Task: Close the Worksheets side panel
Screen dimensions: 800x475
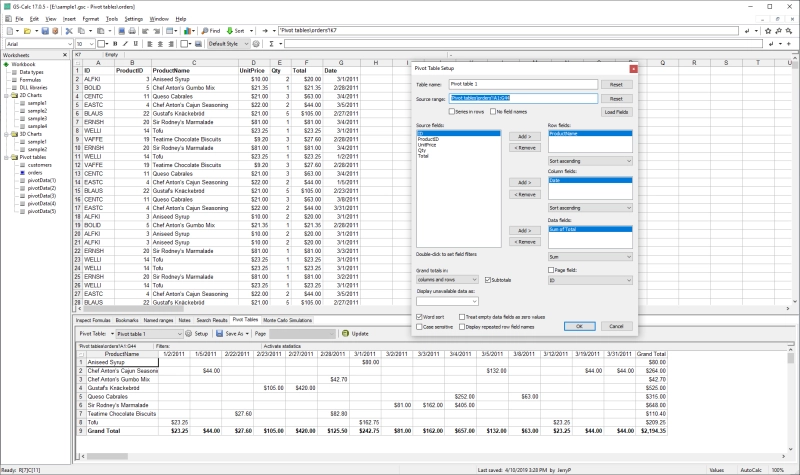Action: [65, 55]
